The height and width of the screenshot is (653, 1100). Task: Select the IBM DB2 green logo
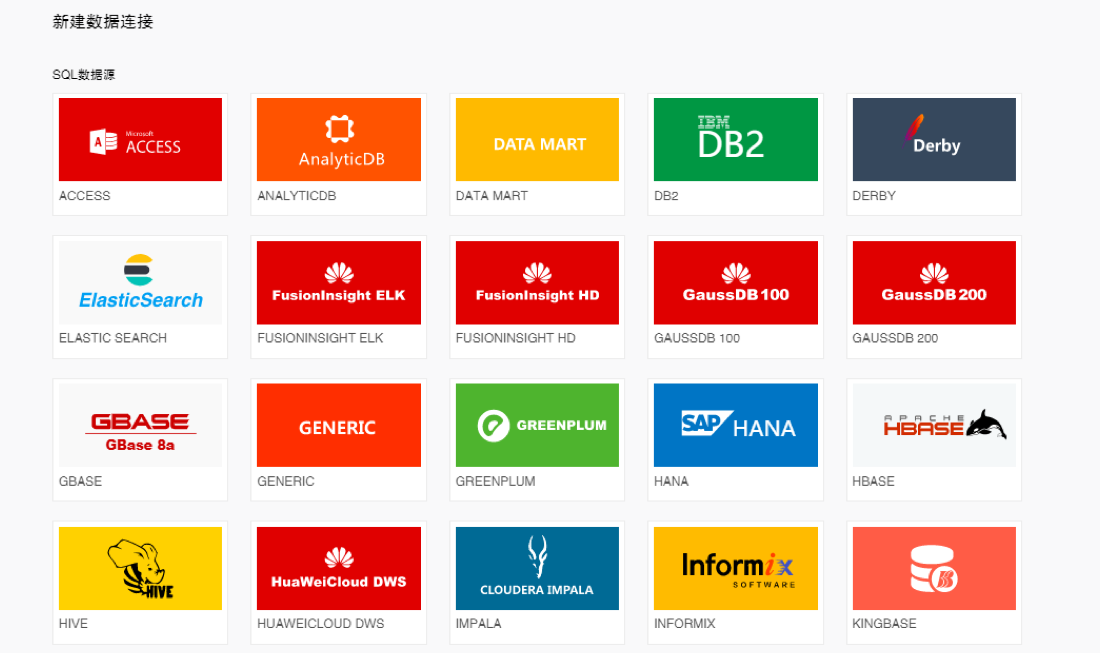click(x=736, y=140)
